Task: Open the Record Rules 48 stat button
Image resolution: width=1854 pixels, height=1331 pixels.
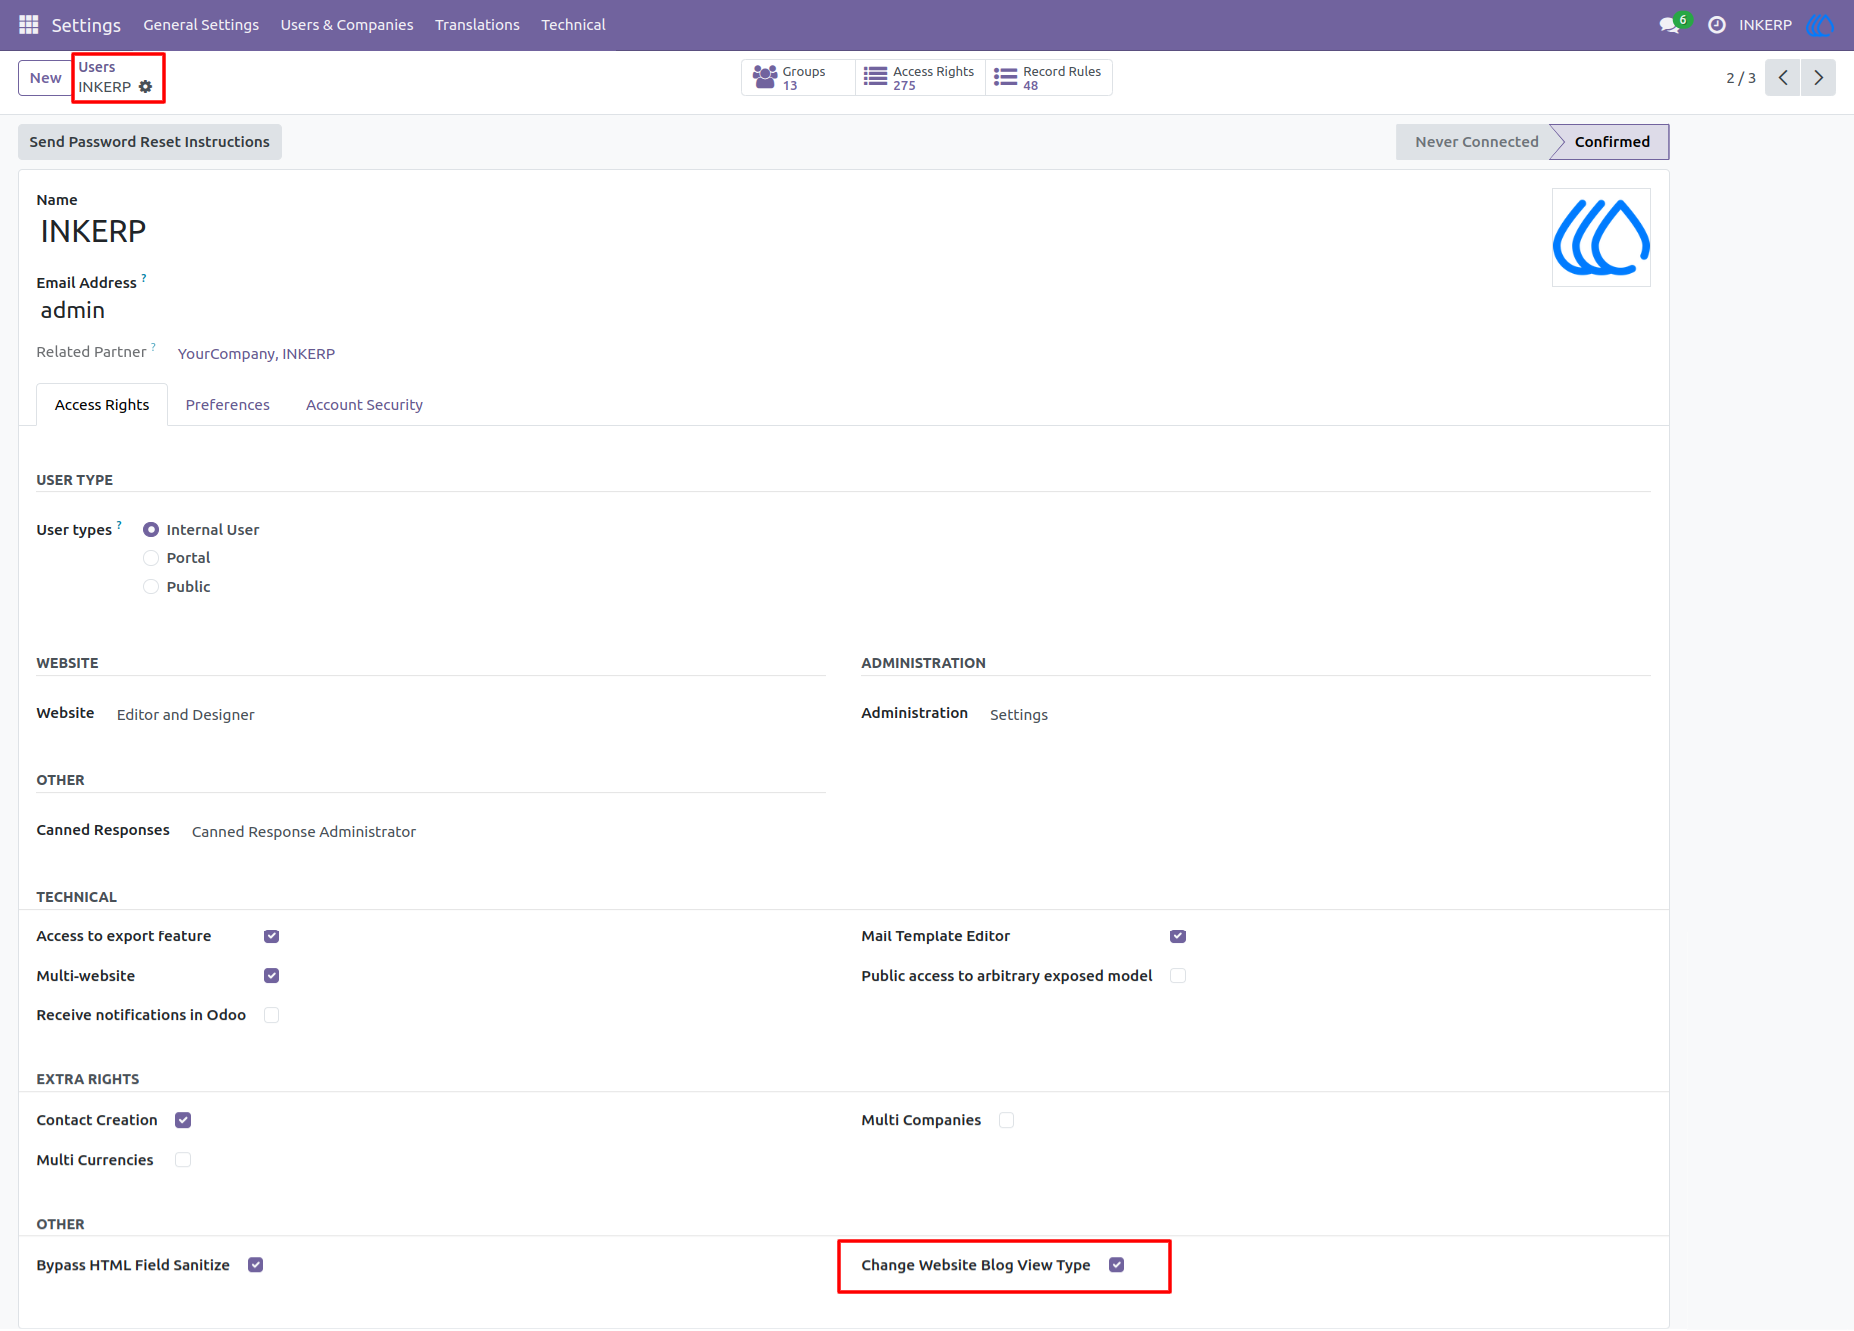Action: click(x=1049, y=78)
